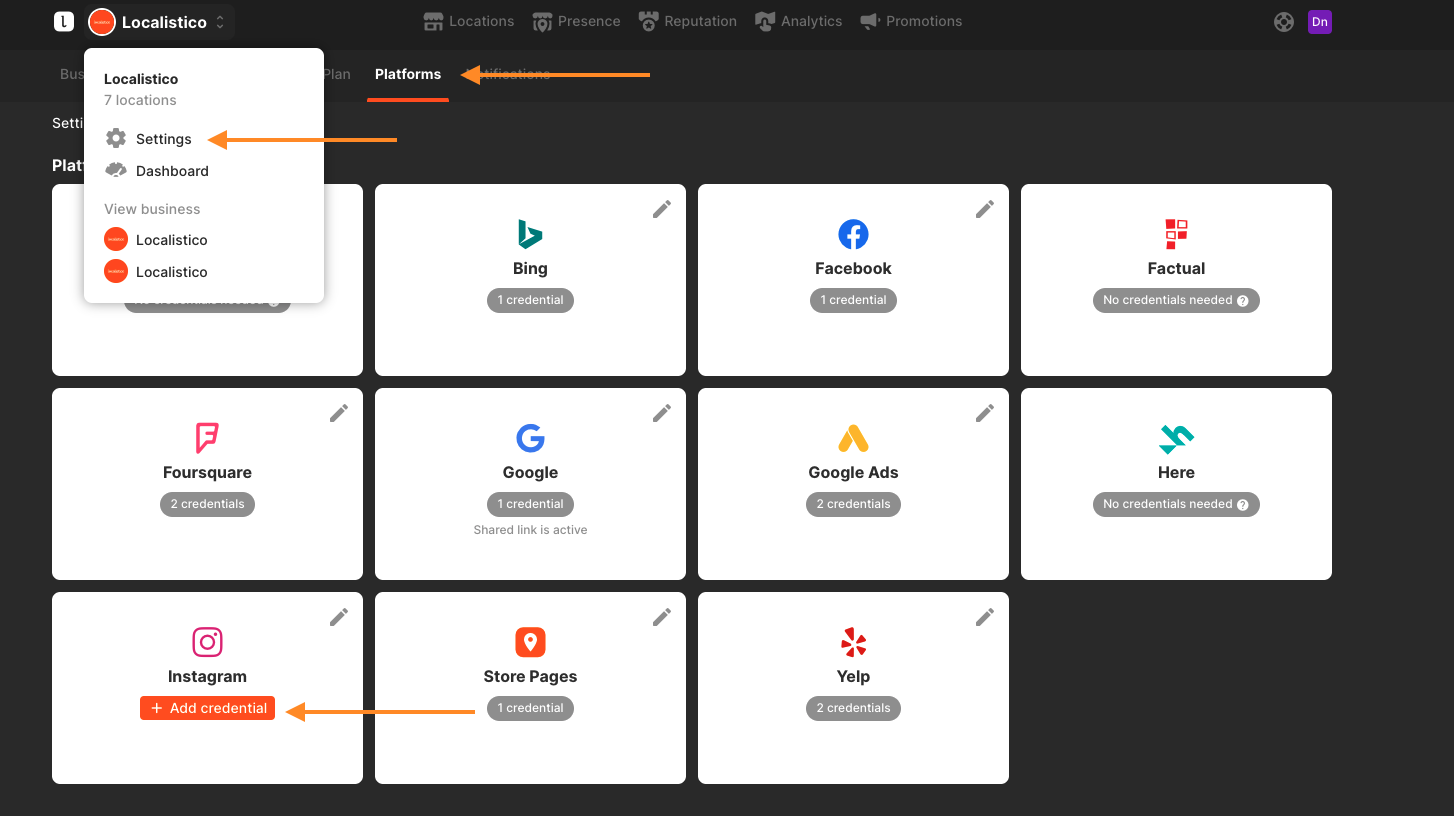
Task: Open the Analytics menu
Action: (798, 21)
